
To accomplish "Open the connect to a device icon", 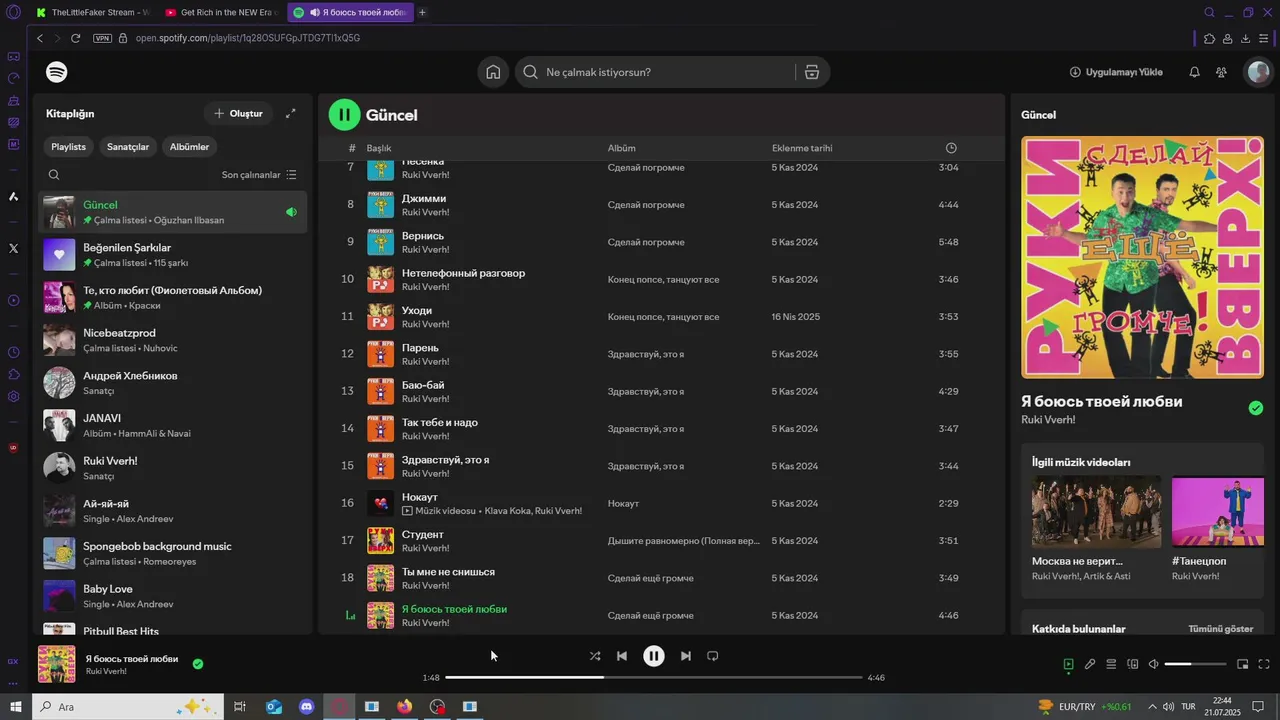I will pyautogui.click(x=1133, y=664).
